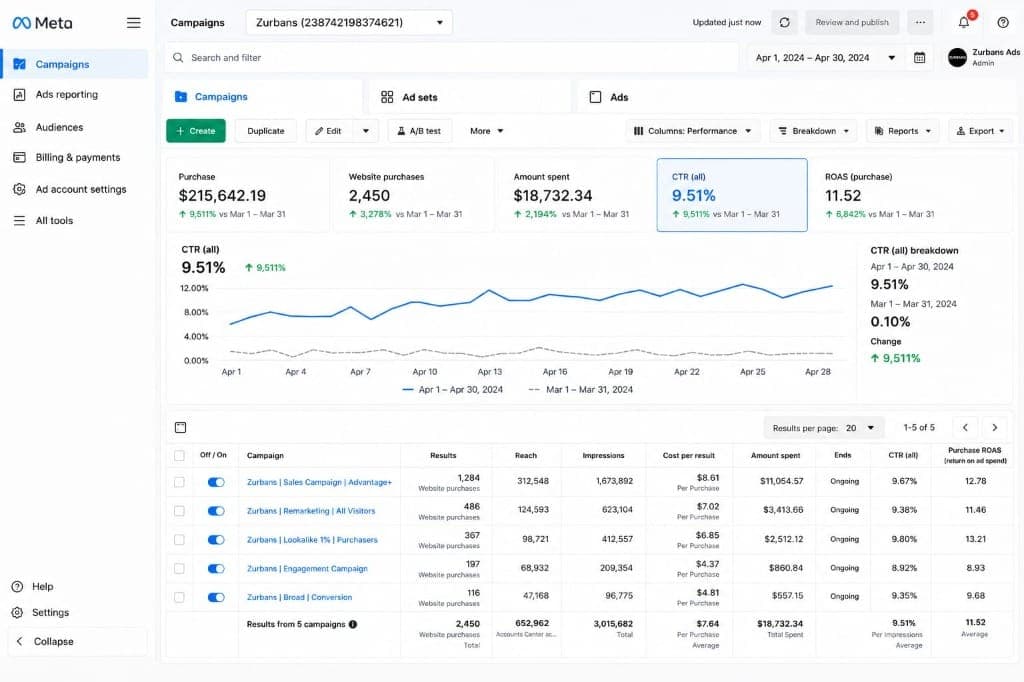Open the three-dots more options button
This screenshot has width=1024, height=682.
pos(920,22)
